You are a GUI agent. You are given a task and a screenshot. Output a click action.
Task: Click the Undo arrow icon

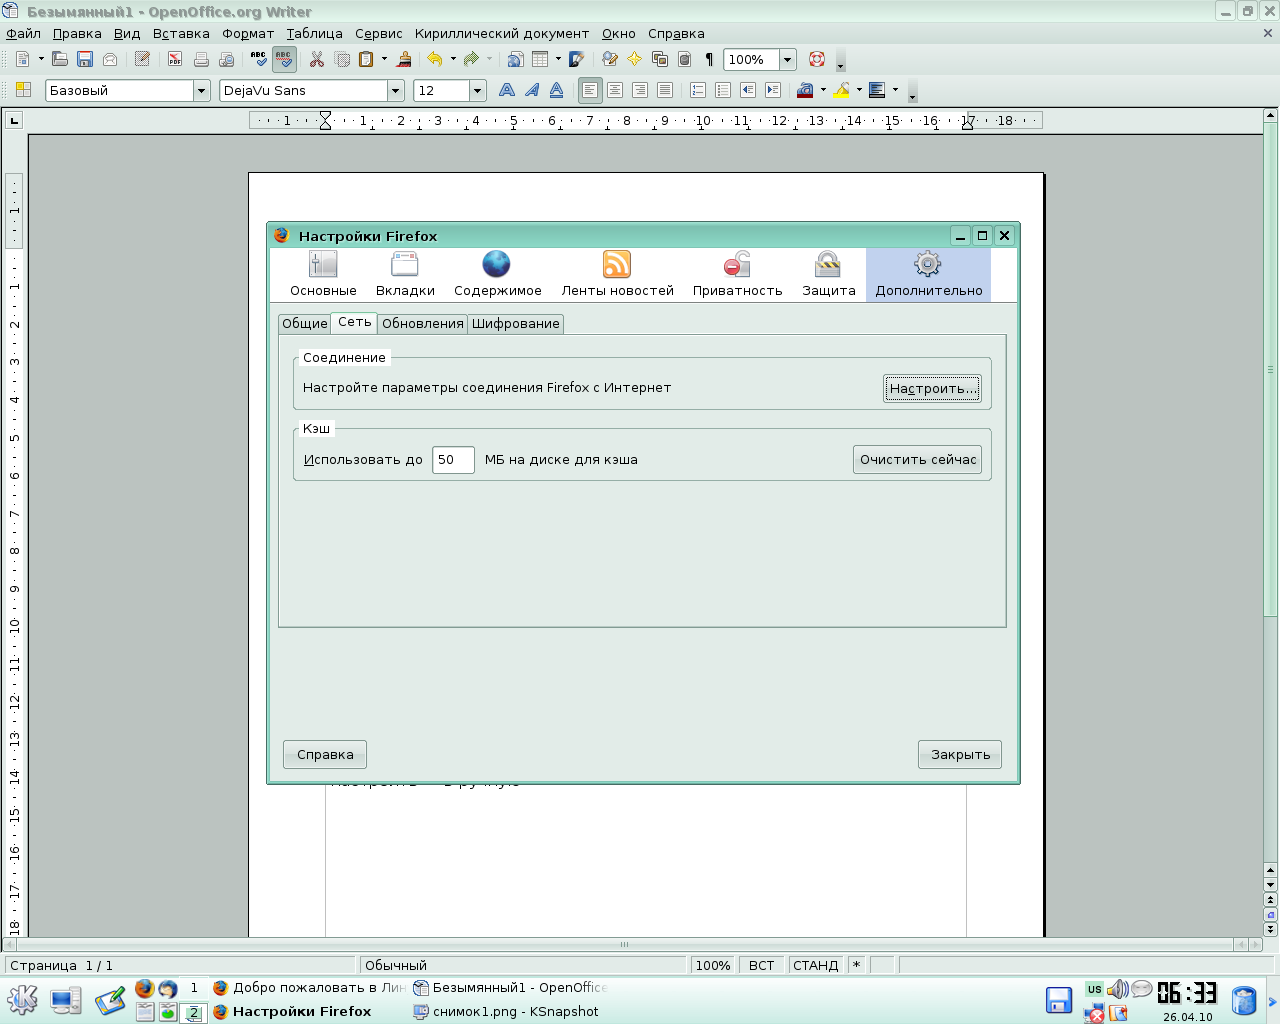(x=435, y=59)
